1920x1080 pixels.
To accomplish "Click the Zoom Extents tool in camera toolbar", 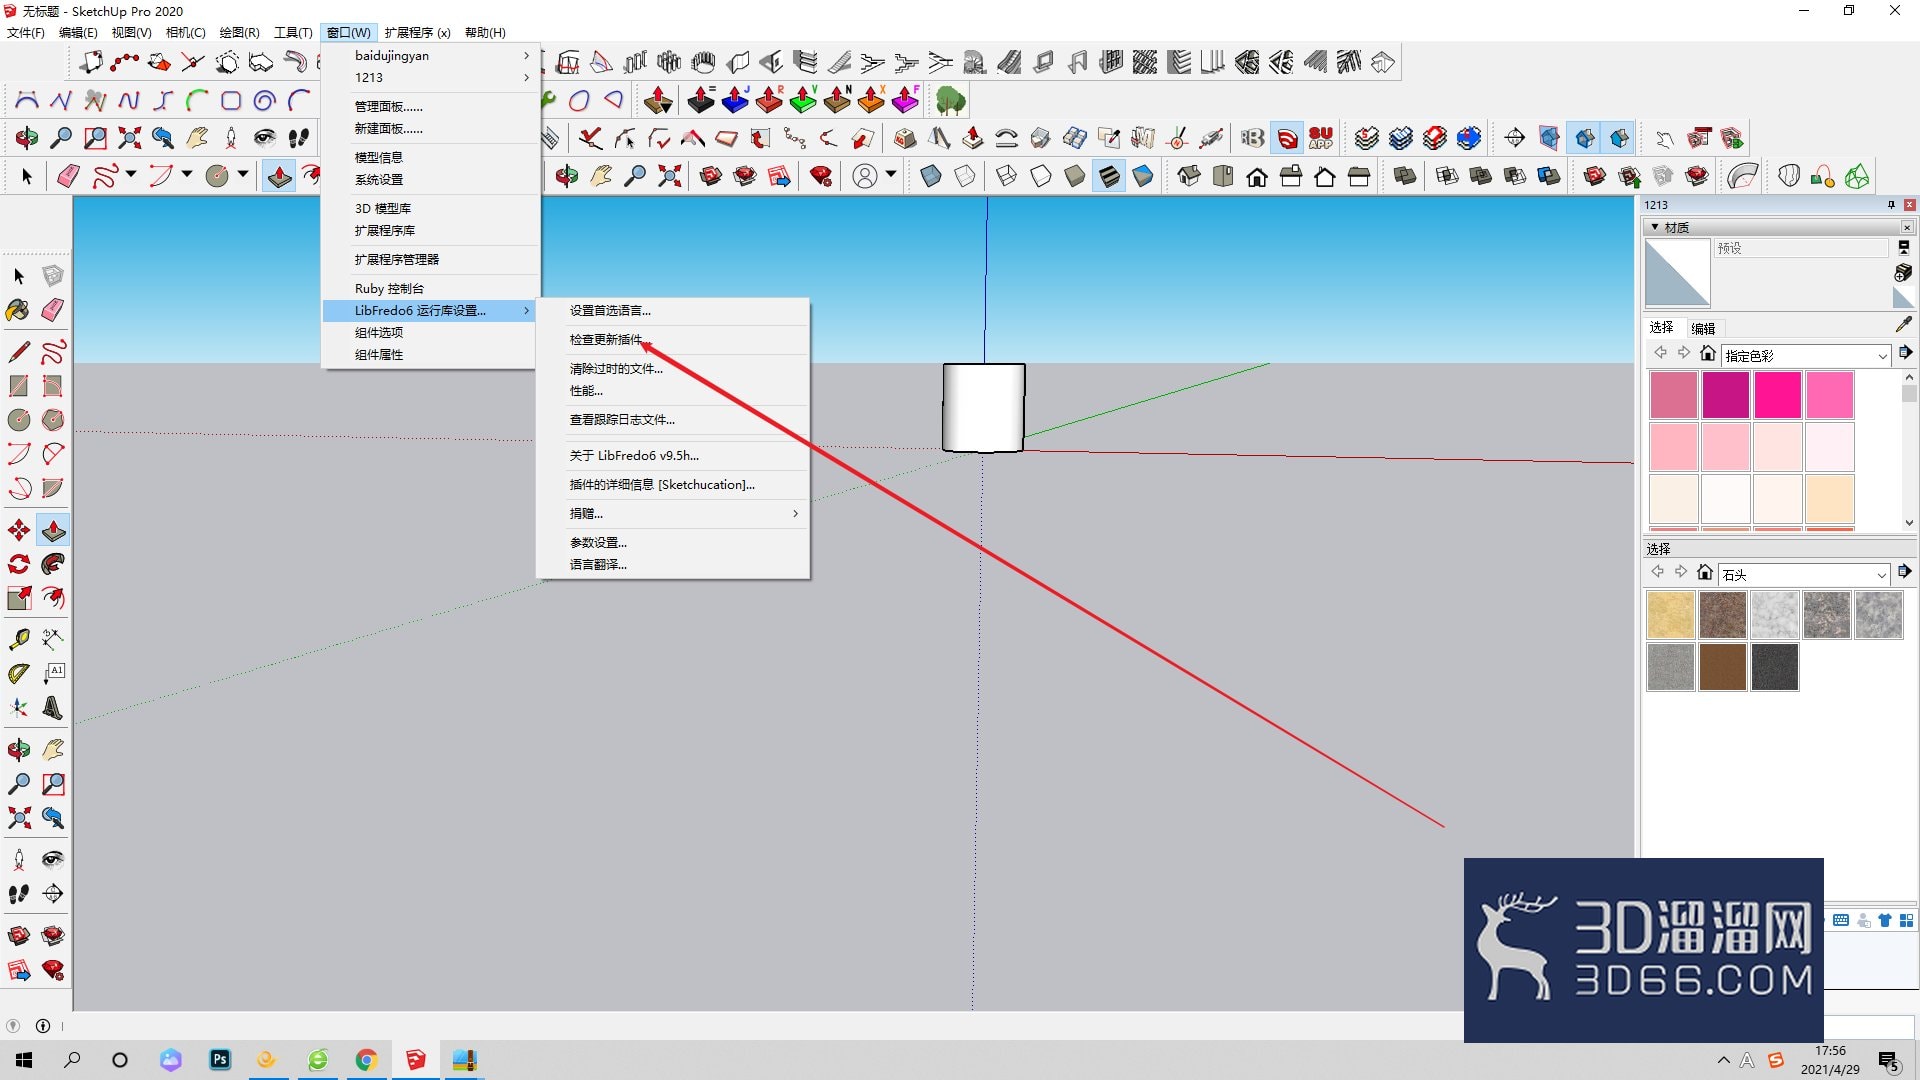I will tap(129, 138).
